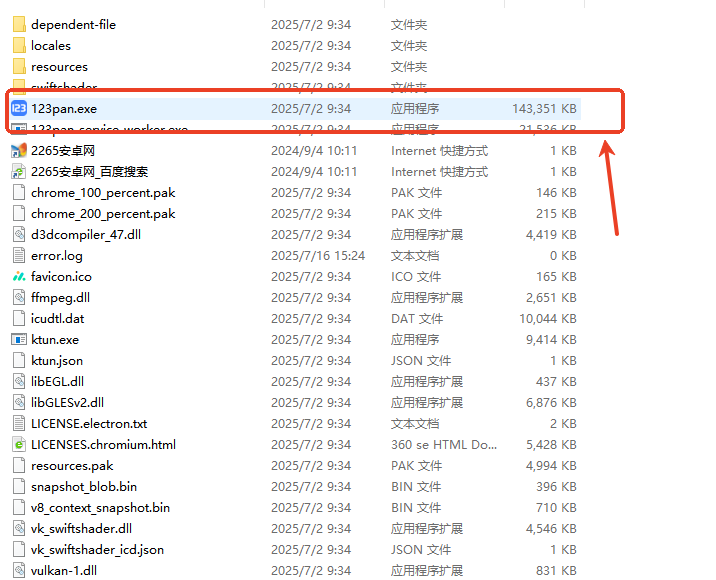Click the 360 se HTML Do... type cell
The image size is (716, 580).
[444, 445]
